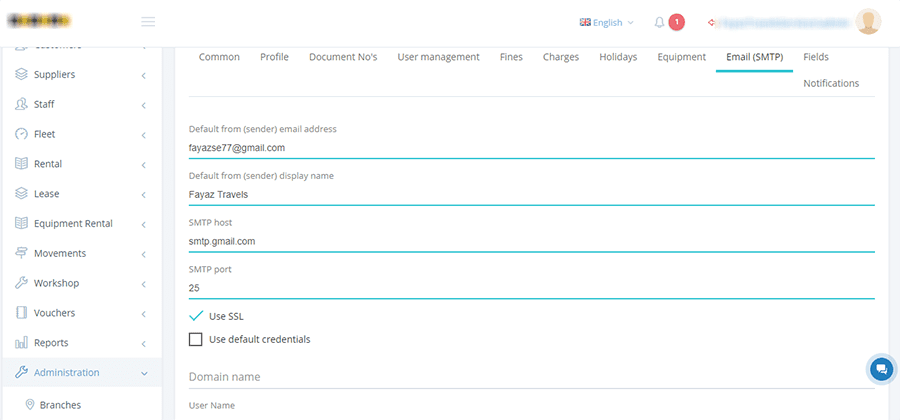The width and height of the screenshot is (900, 420).
Task: Click the Fleet gauge icon
Action: (x=21, y=134)
